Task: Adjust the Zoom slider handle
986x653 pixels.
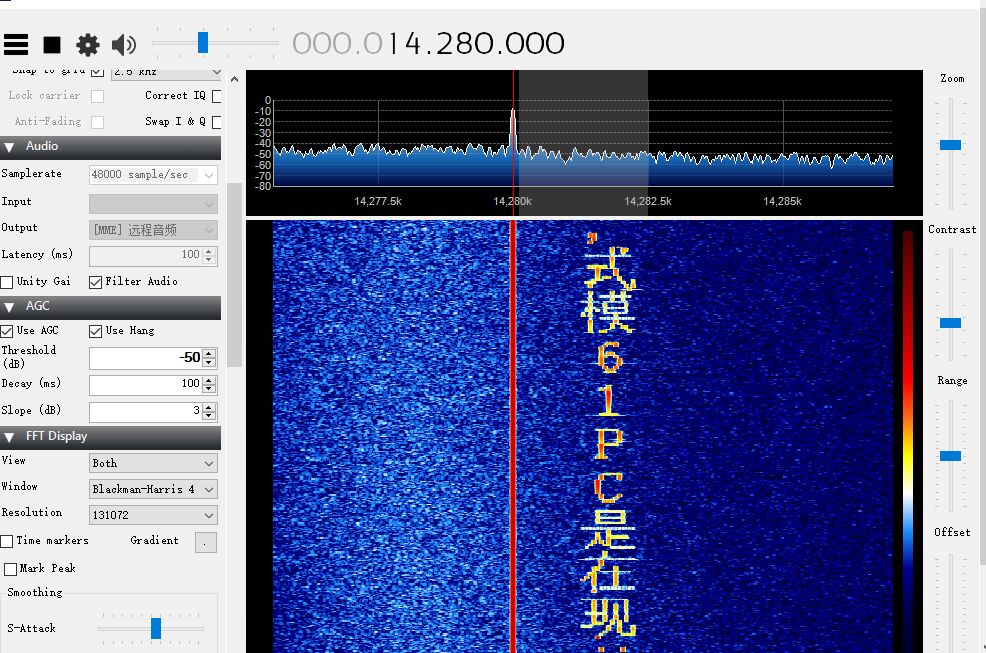Action: click(950, 145)
